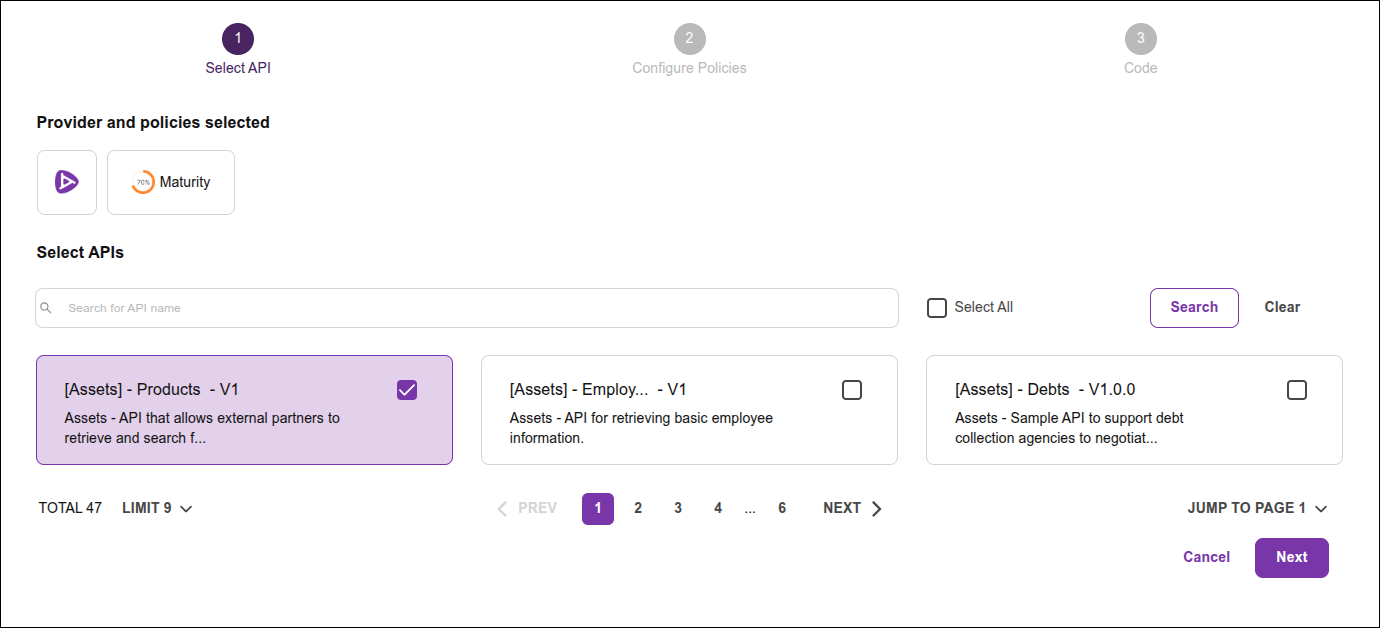
Task: Click the Clear link
Action: click(x=1282, y=307)
